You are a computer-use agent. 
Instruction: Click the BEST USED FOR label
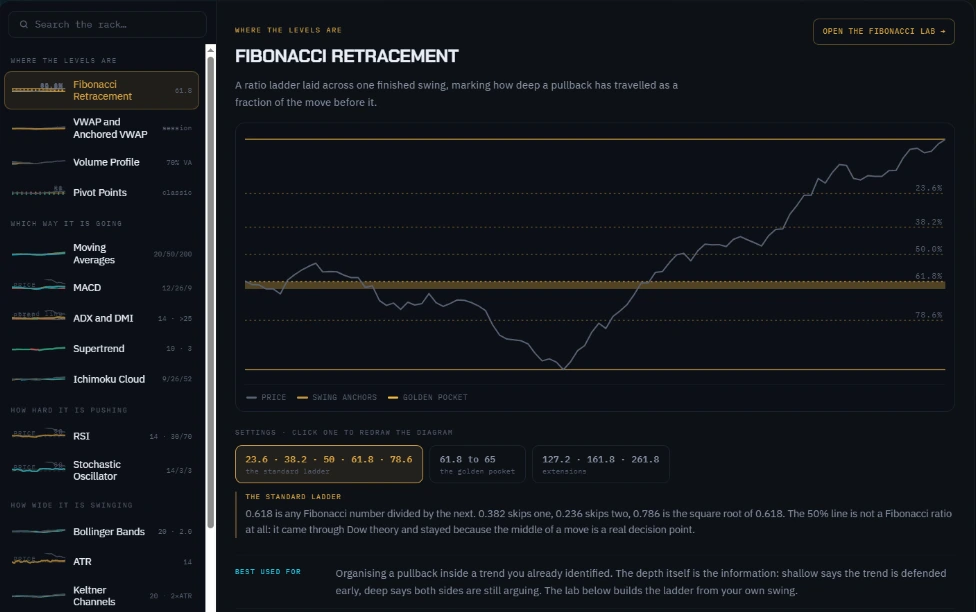pos(268,572)
